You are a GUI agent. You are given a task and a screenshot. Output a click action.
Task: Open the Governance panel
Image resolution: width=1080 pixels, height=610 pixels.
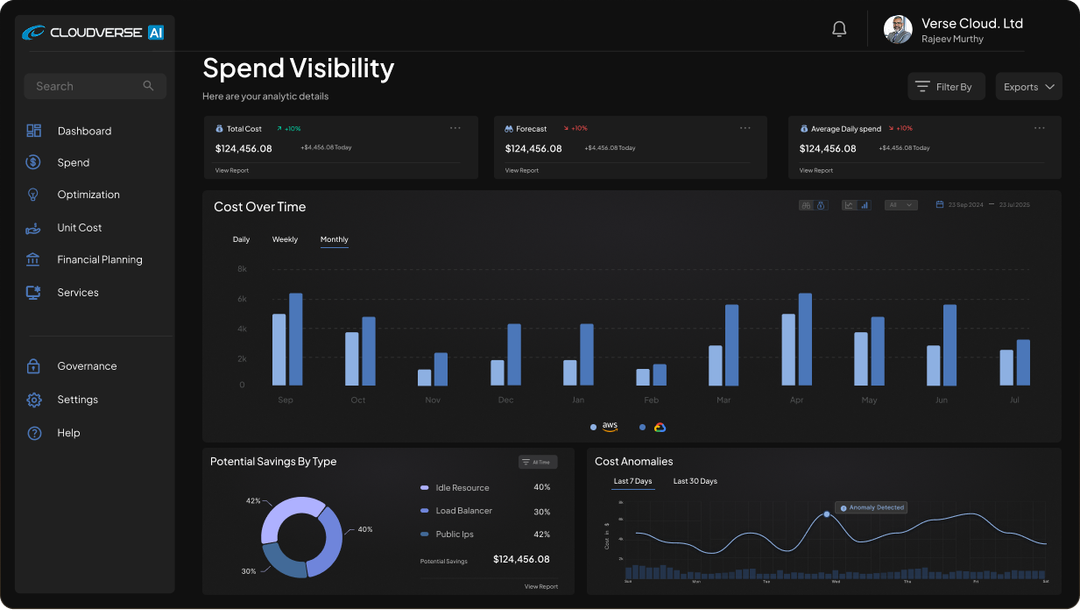tap(33, 365)
